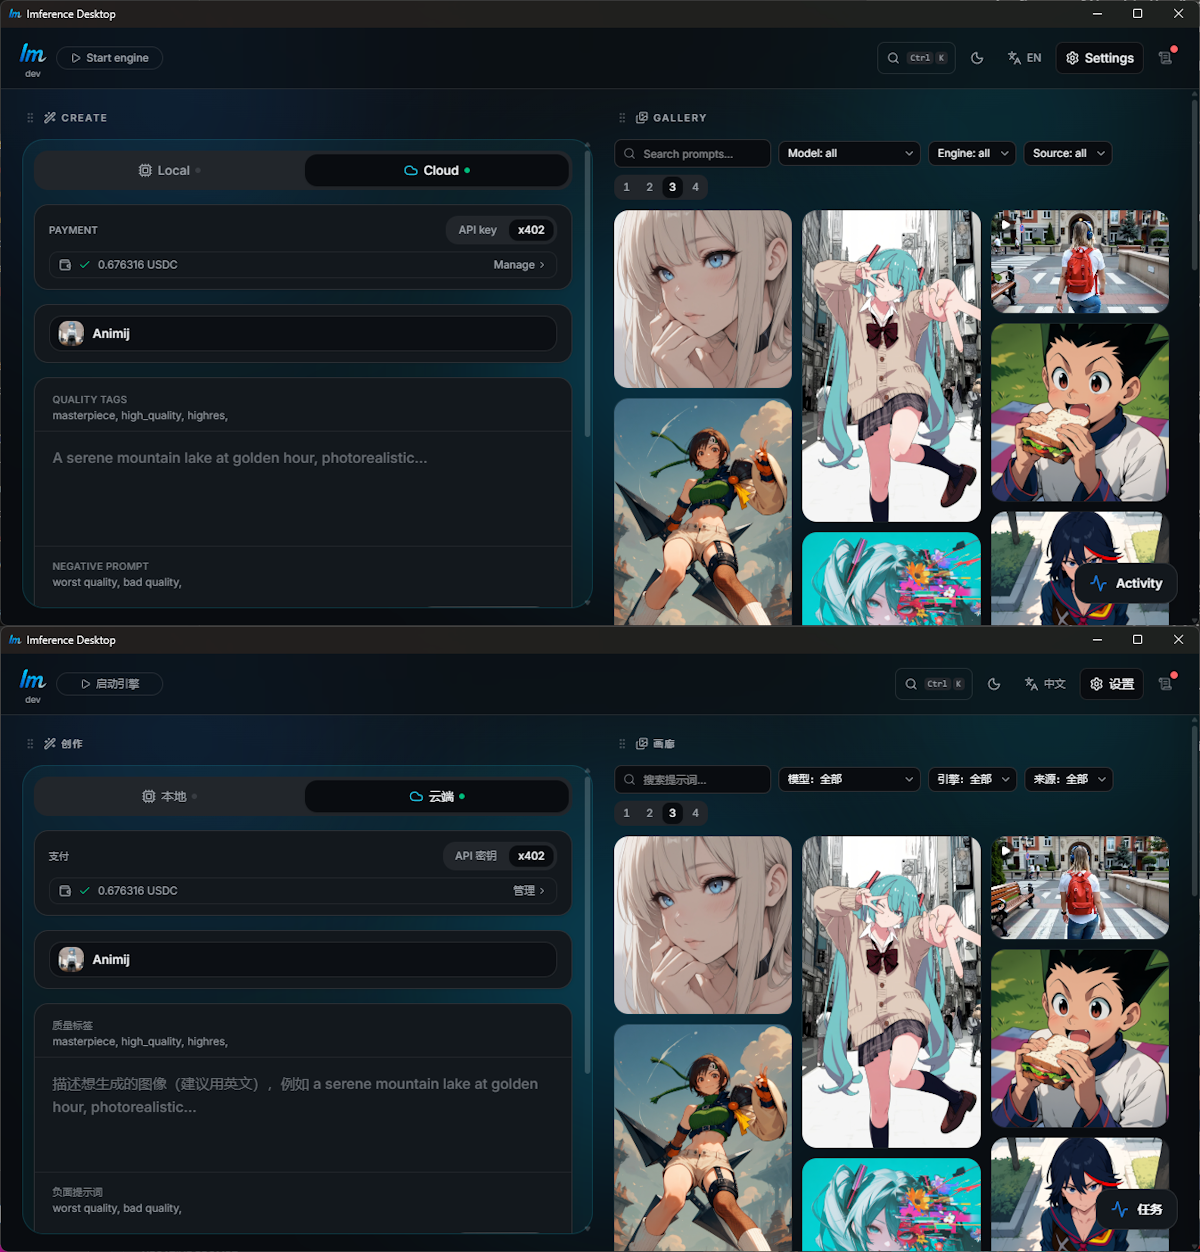The height and width of the screenshot is (1252, 1200).
Task: Toggle dark mode moon icon, Chinese window
Action: coord(994,684)
